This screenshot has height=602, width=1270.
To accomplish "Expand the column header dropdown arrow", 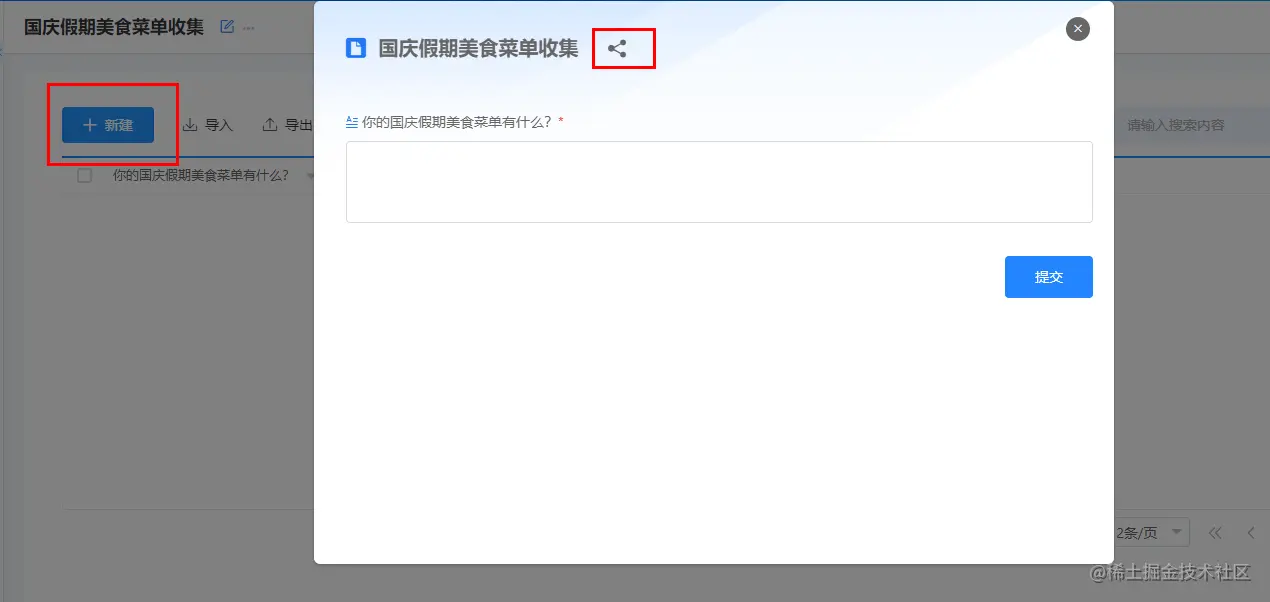I will click(309, 176).
